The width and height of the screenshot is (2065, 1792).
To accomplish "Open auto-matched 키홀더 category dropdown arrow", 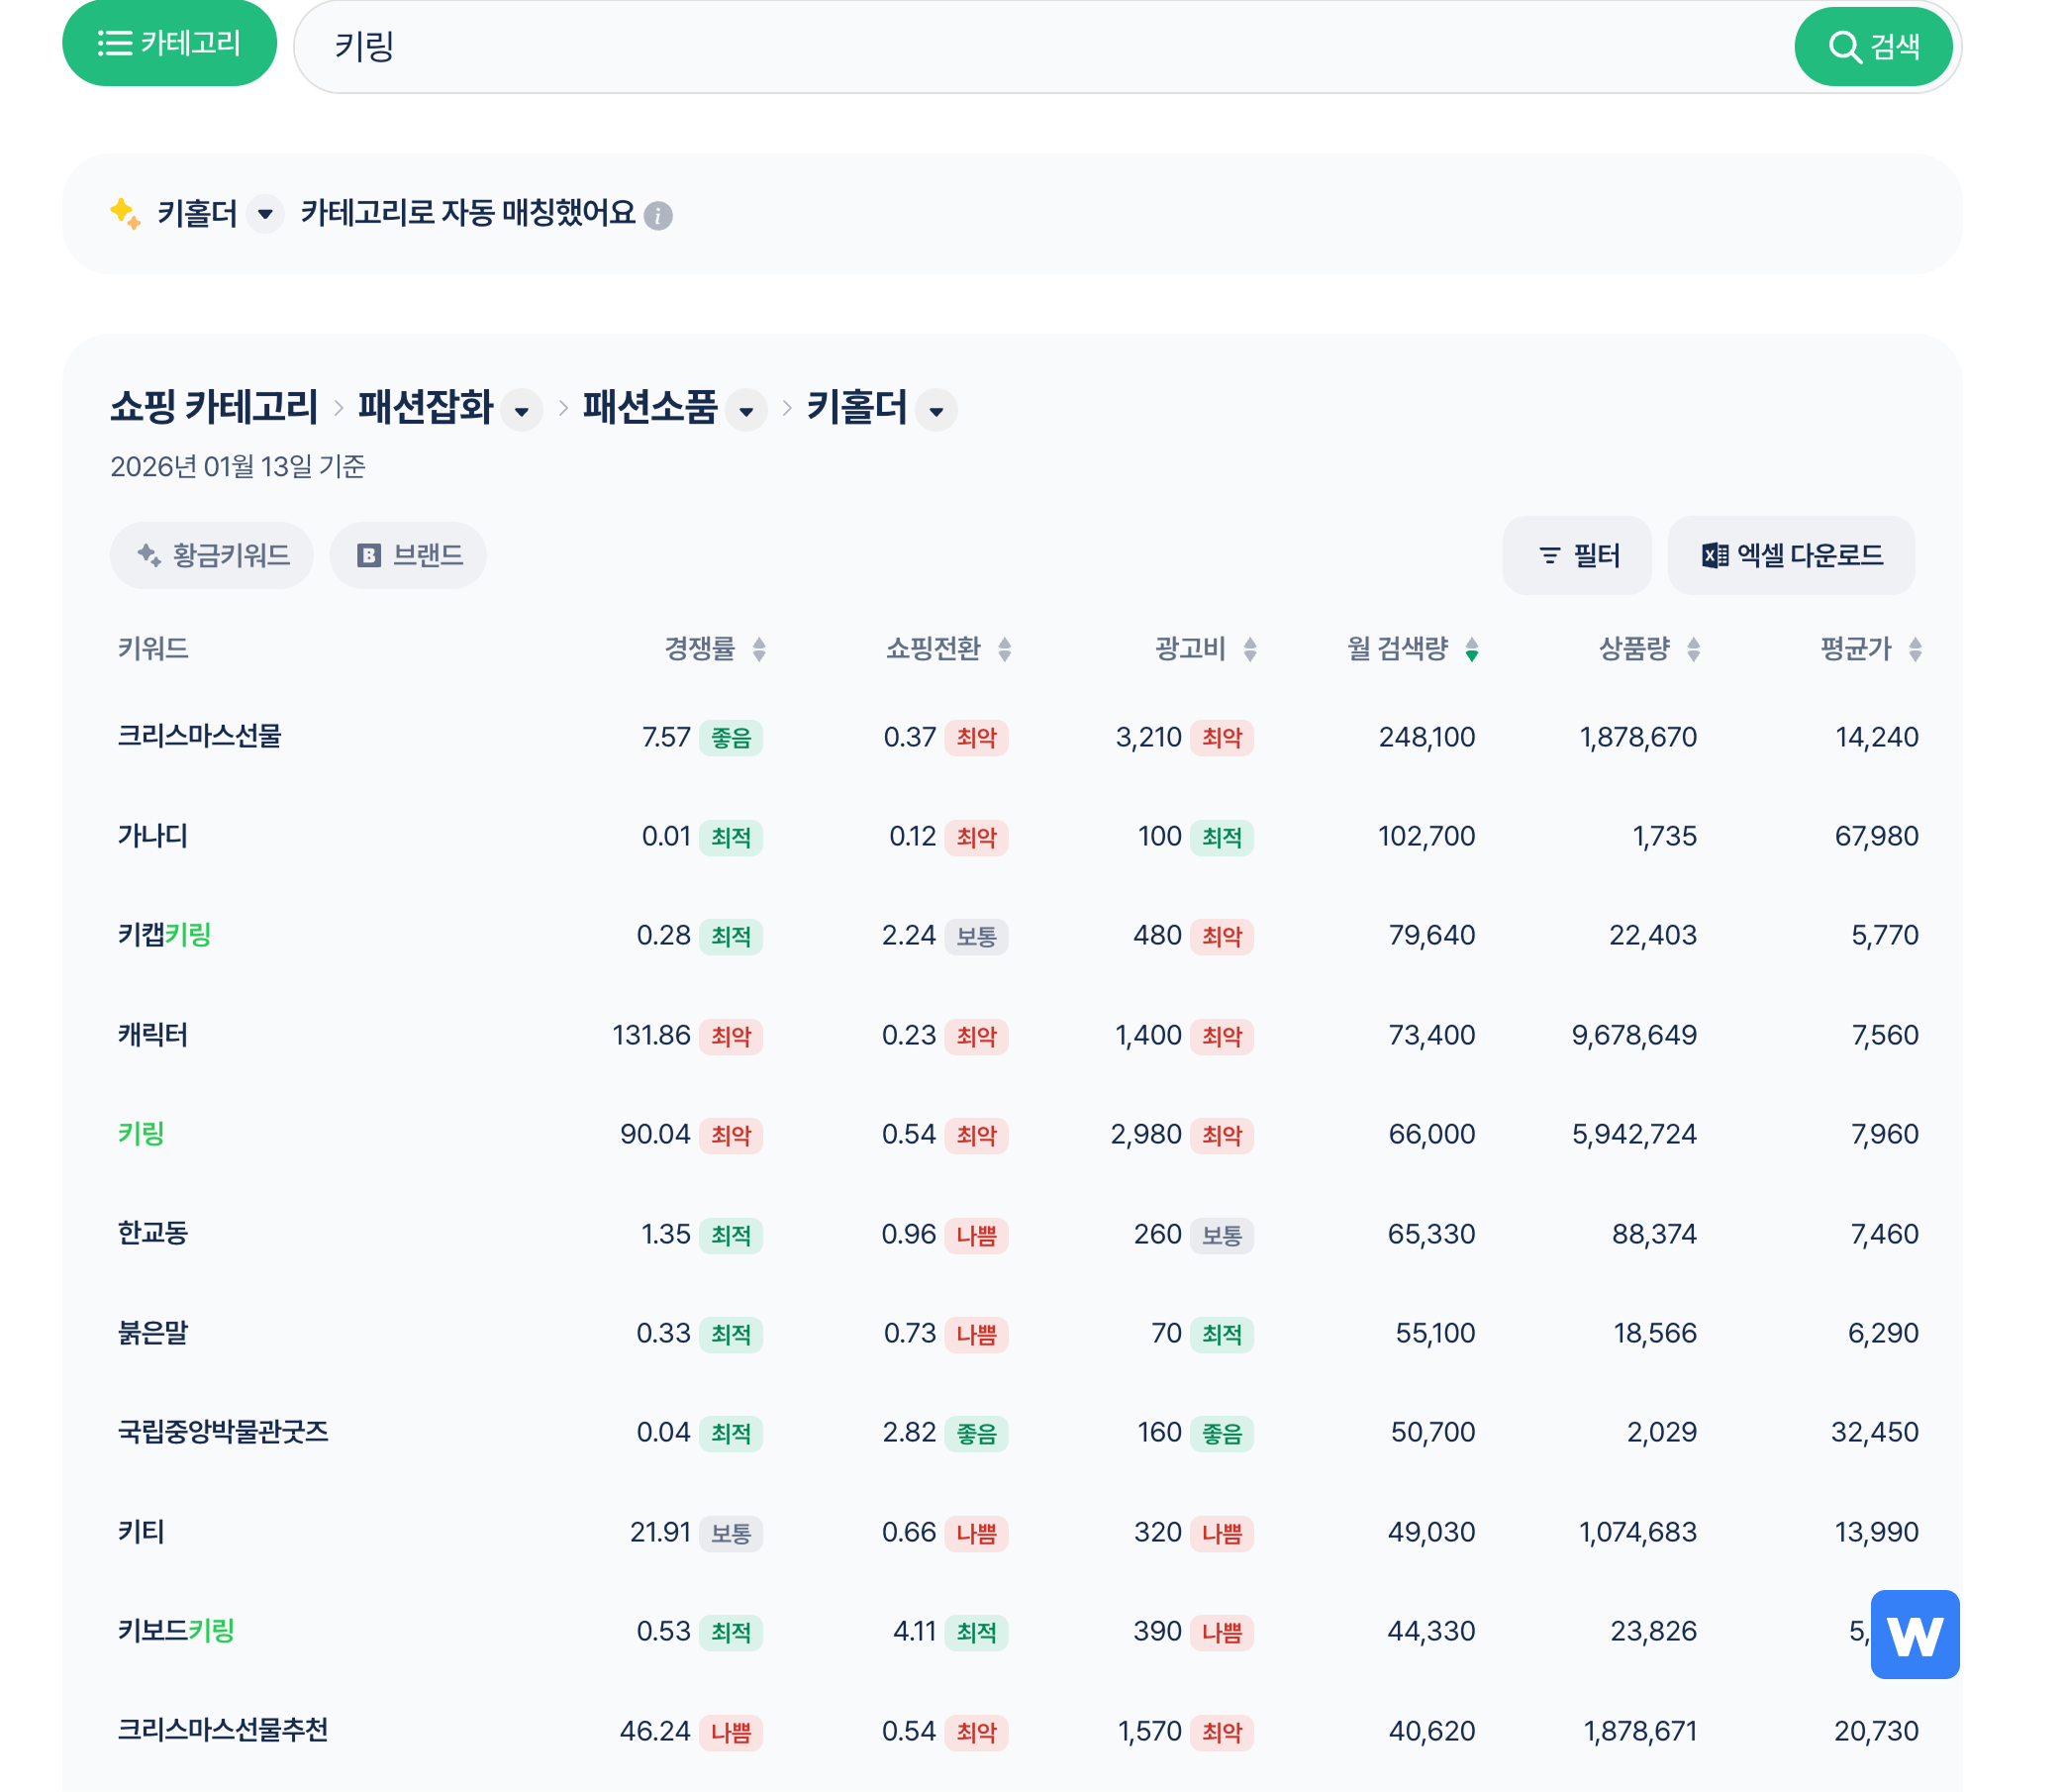I will click(265, 214).
